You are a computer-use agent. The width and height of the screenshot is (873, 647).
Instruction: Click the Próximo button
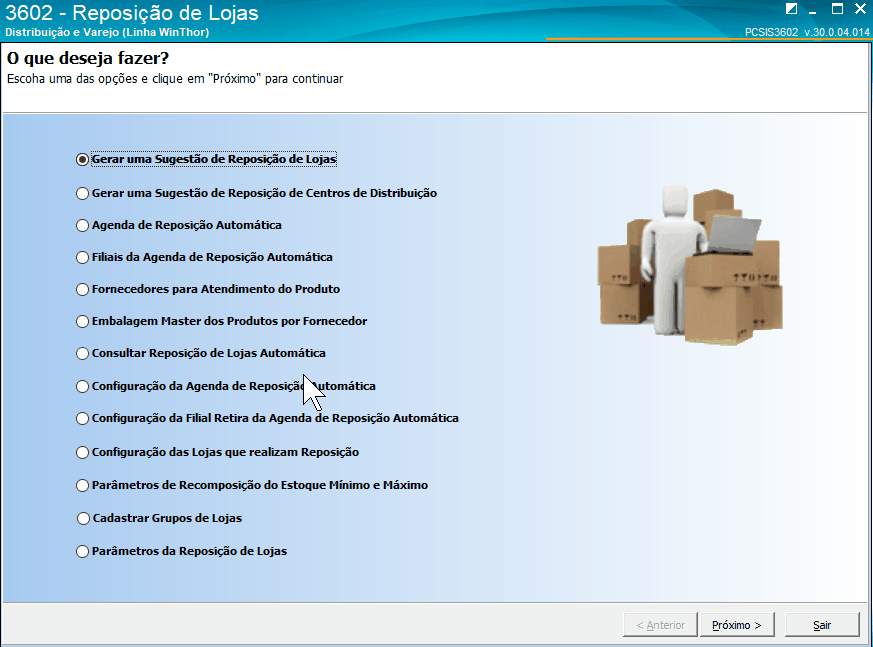[x=737, y=625]
